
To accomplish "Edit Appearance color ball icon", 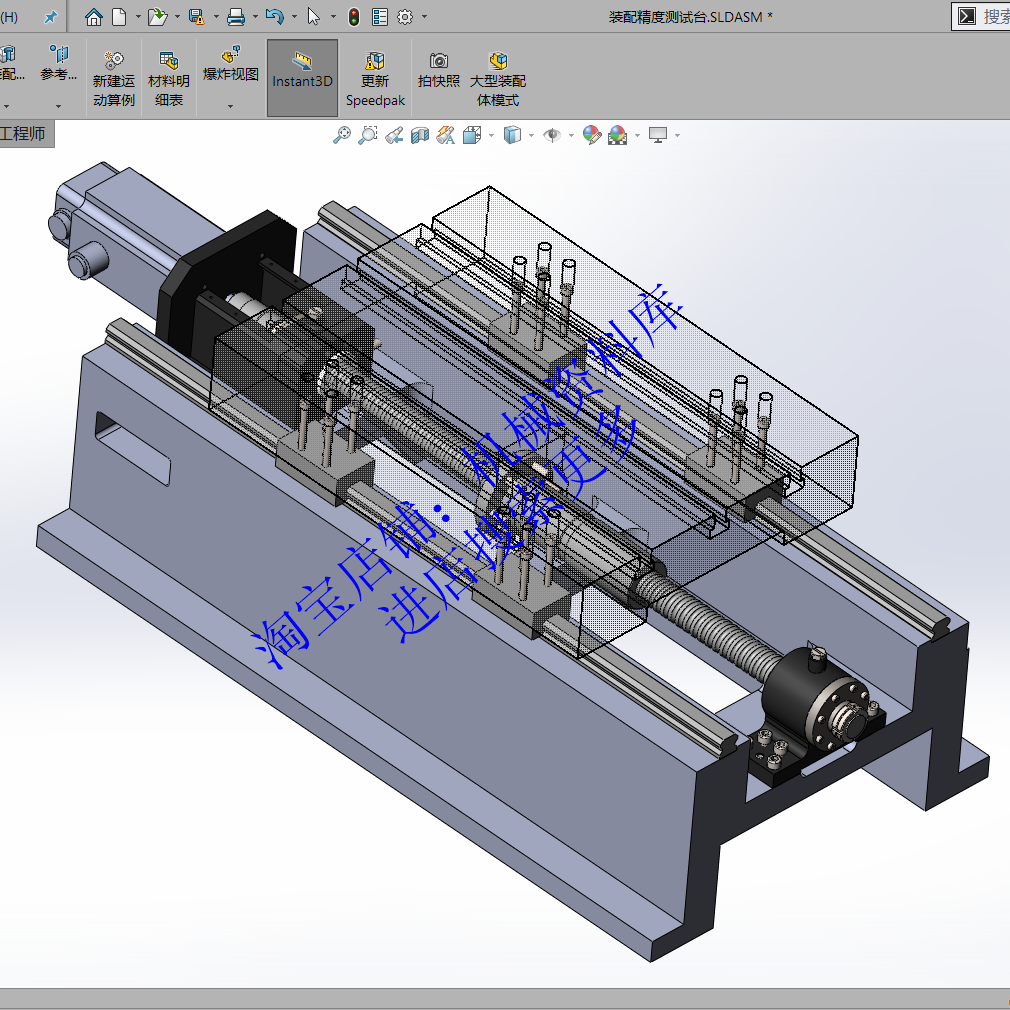I will (x=591, y=135).
